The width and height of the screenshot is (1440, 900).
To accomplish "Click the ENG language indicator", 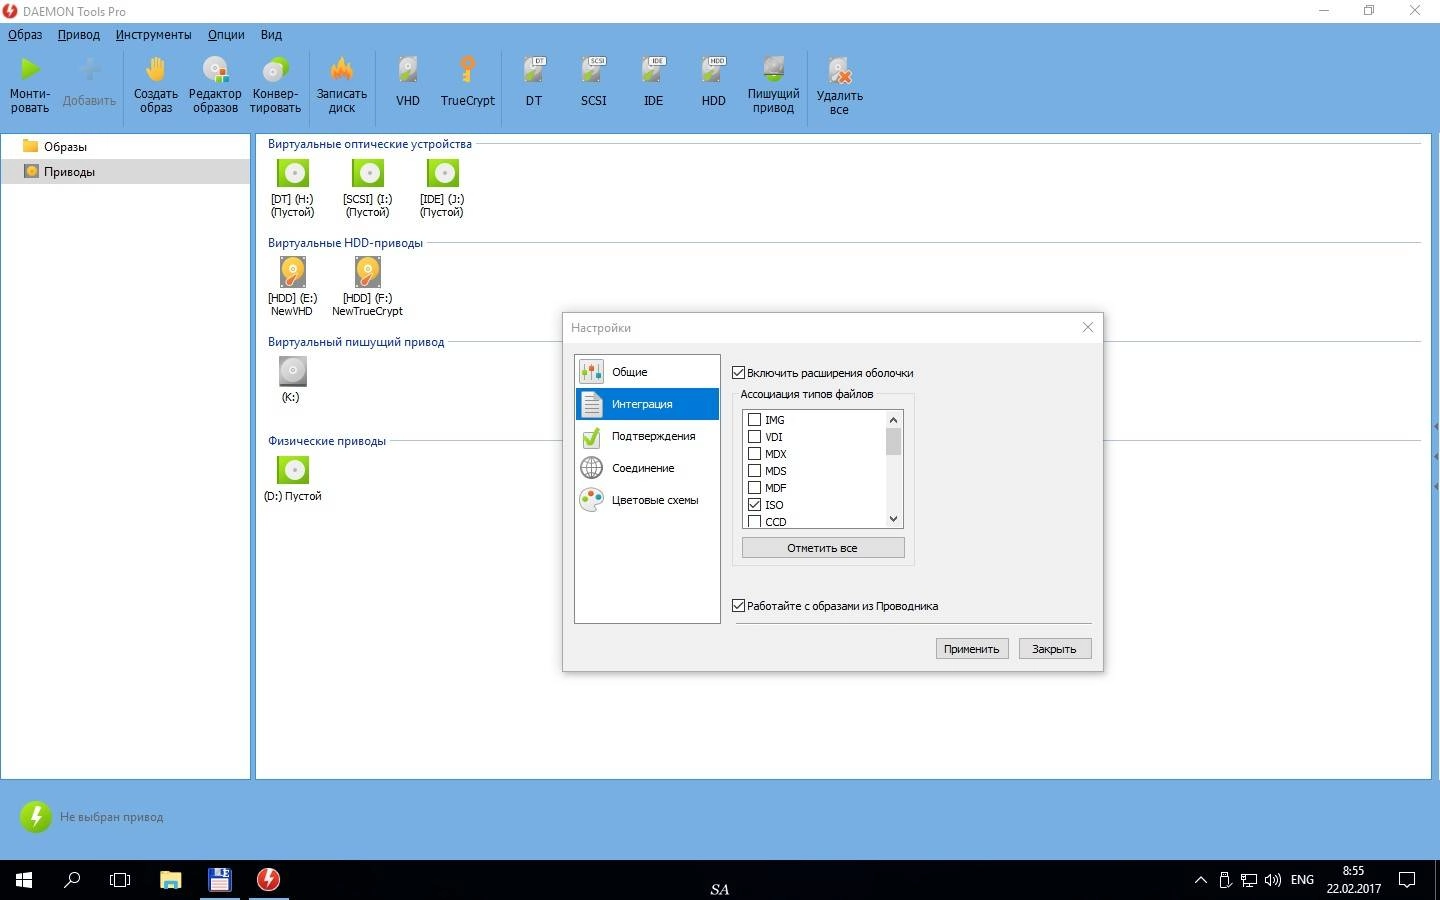I will pyautogui.click(x=1302, y=880).
